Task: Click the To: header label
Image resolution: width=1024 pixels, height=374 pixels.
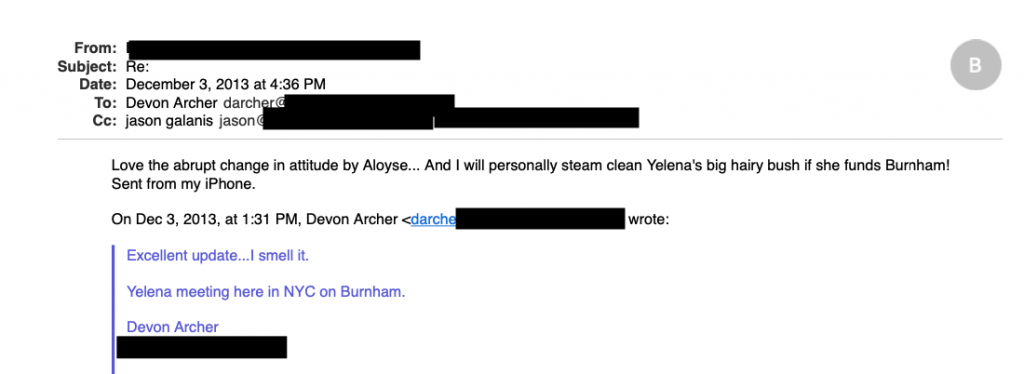Action: 105,102
